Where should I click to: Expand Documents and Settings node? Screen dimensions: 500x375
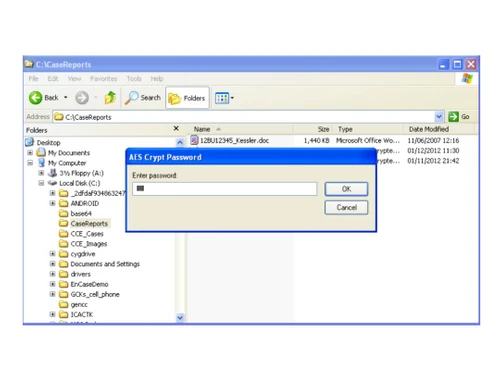pyautogui.click(x=52, y=264)
